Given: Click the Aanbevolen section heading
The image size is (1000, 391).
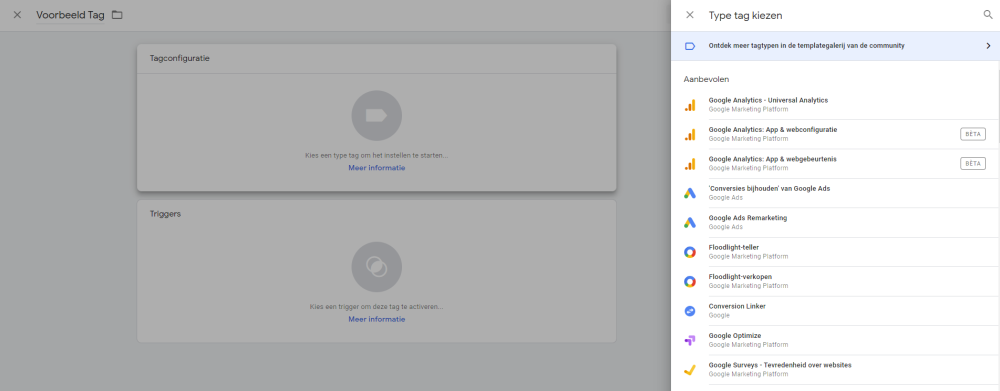Looking at the screenshot, I should [707, 79].
